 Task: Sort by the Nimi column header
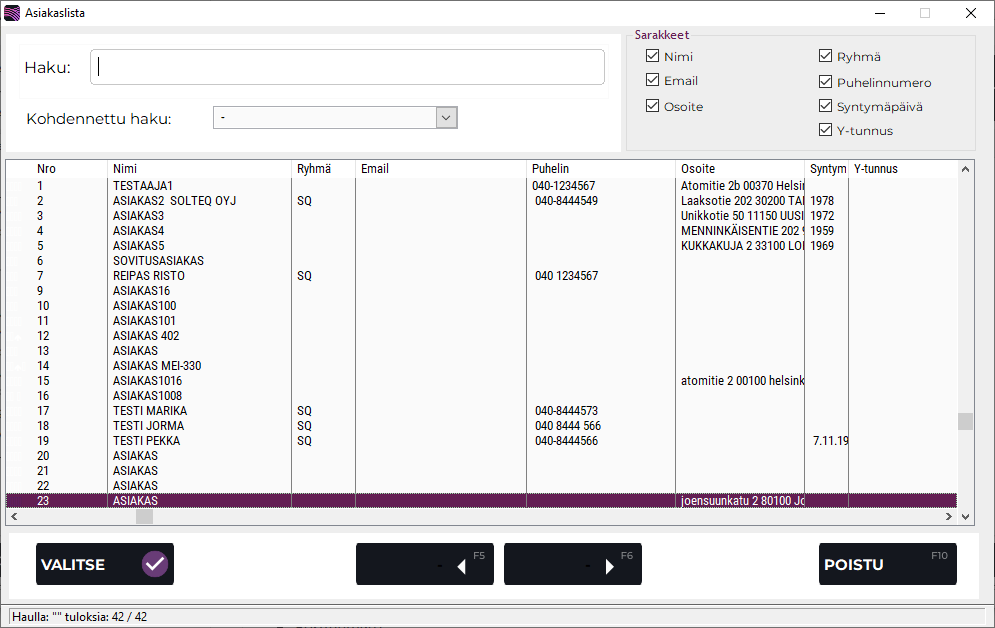click(x=198, y=169)
